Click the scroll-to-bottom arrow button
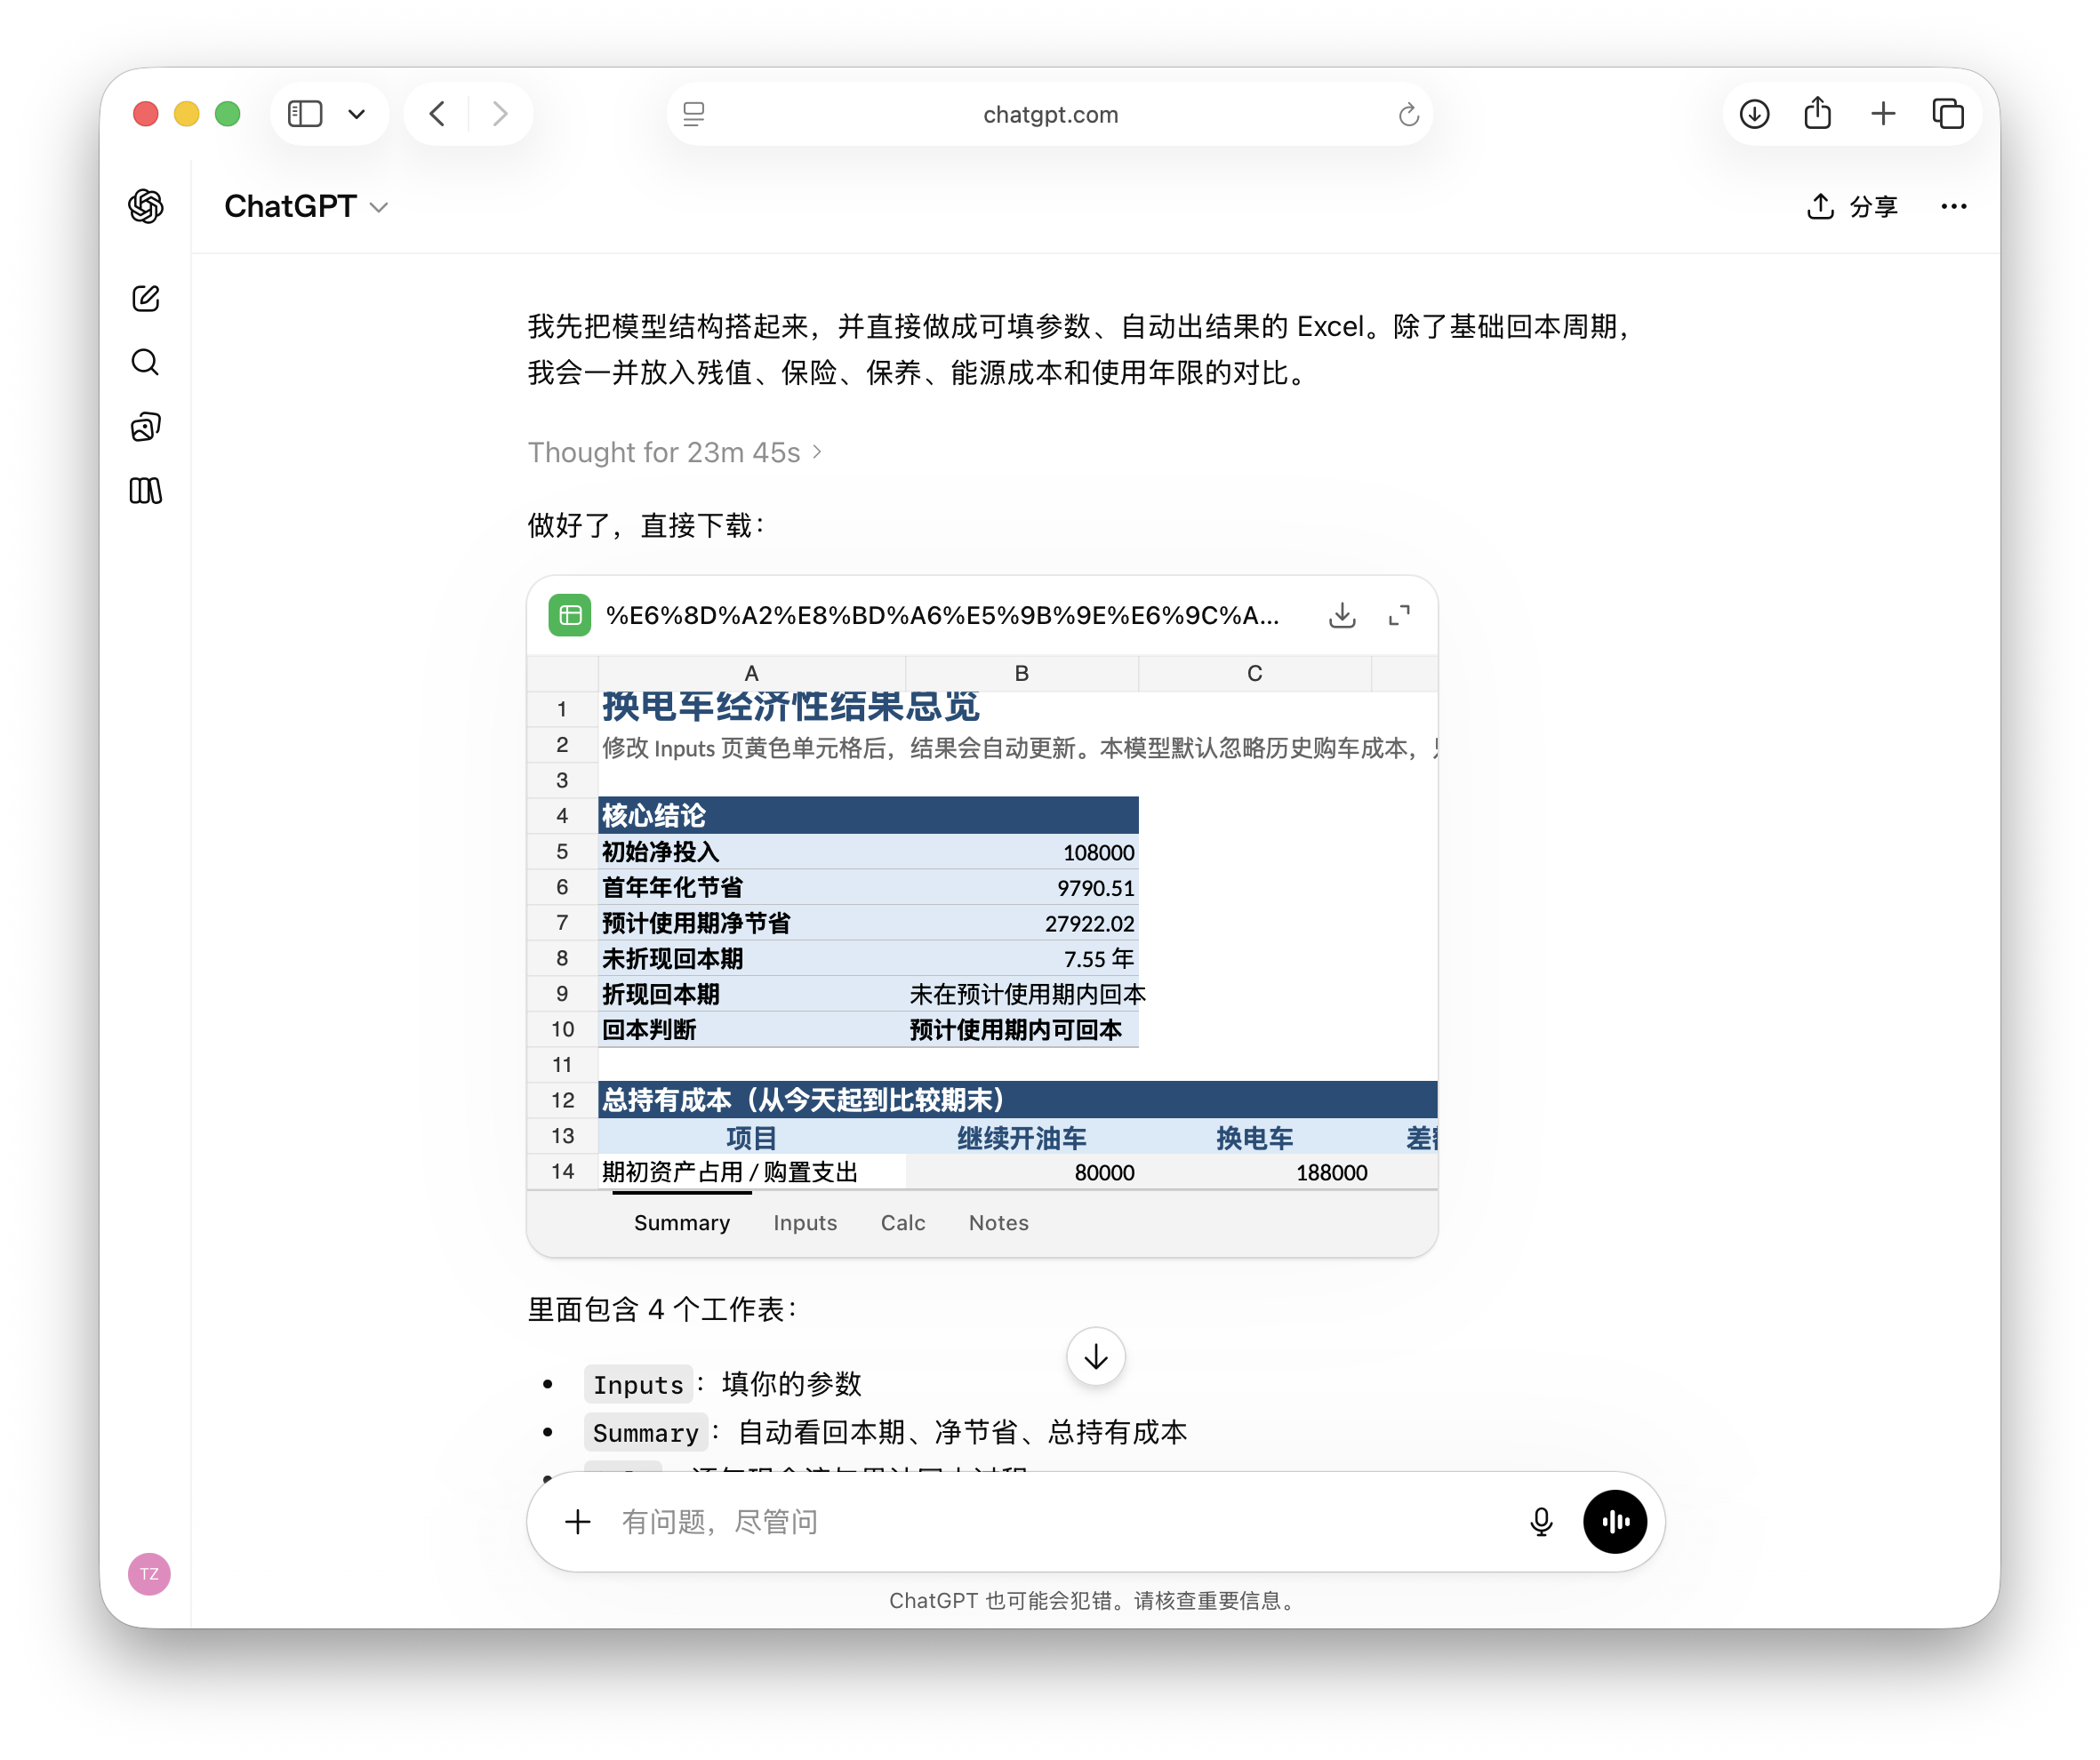 tap(1095, 1357)
